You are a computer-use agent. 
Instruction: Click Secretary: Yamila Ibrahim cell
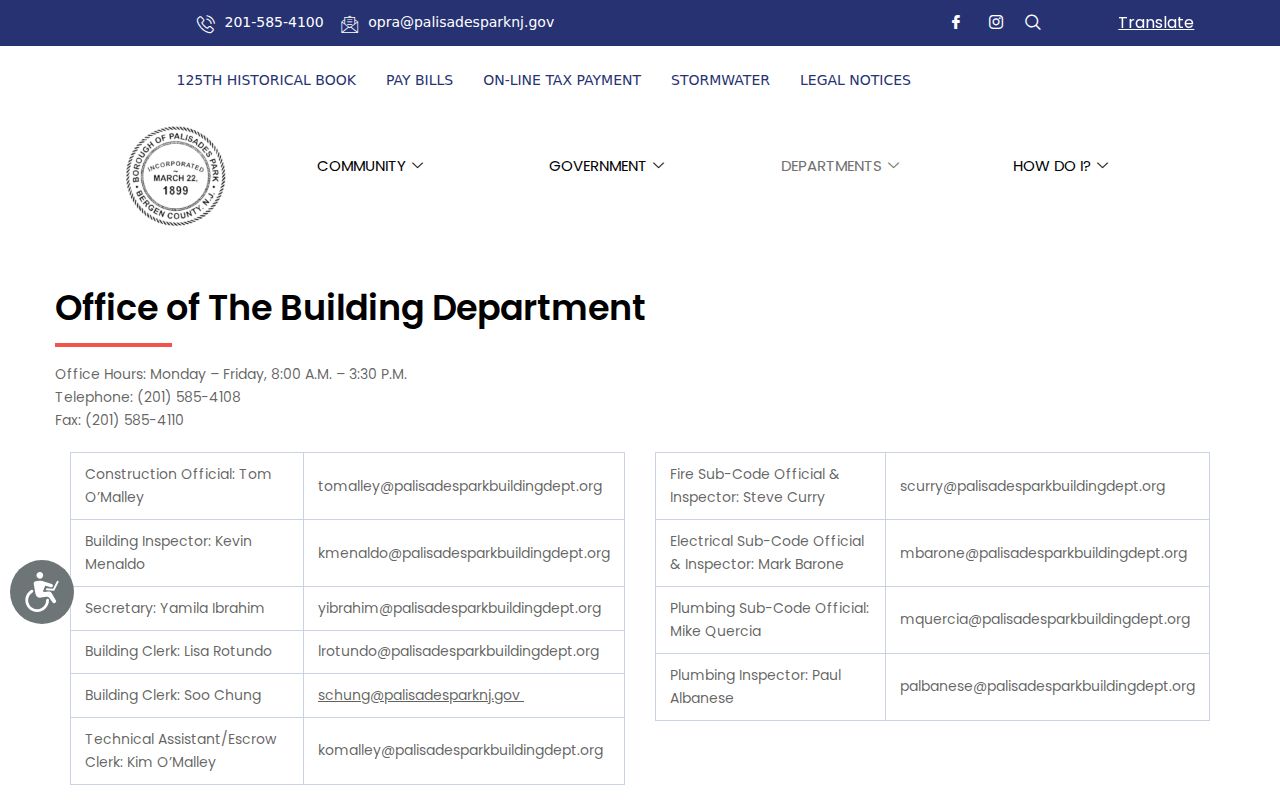[x=187, y=608]
